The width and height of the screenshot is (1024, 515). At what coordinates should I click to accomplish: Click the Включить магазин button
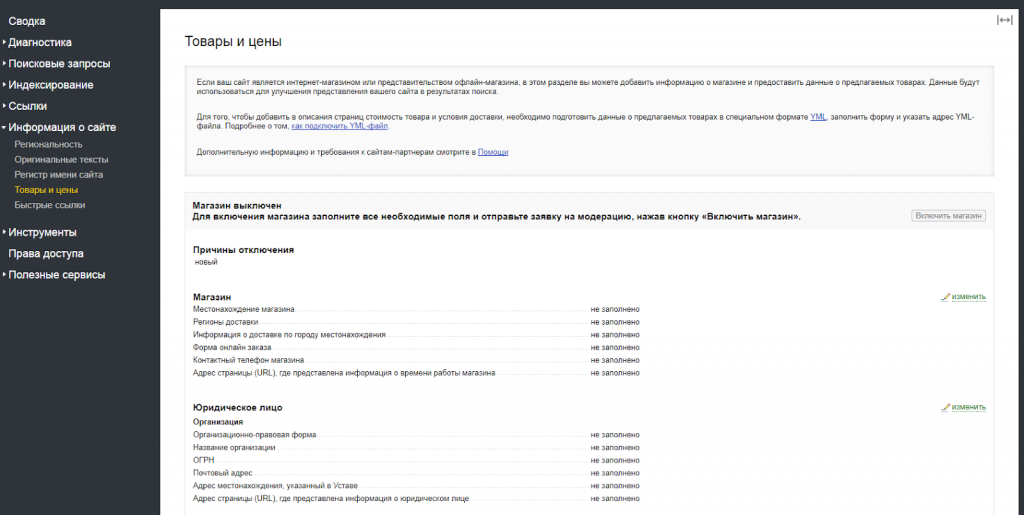948,216
